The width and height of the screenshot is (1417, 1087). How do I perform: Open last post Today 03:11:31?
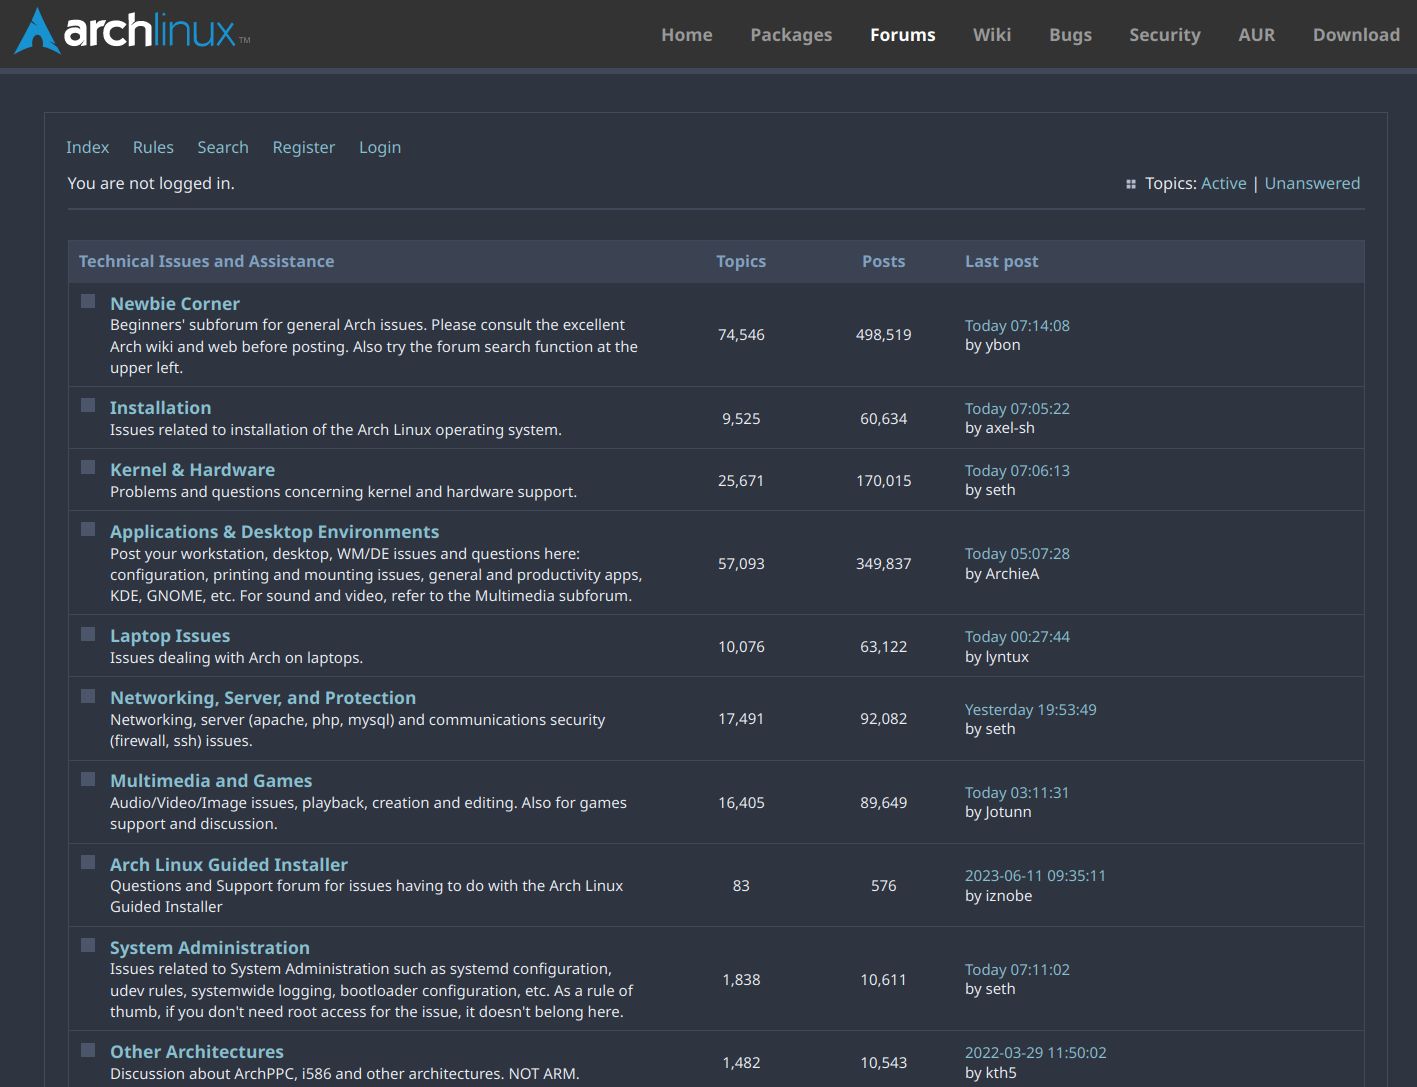[1017, 792]
